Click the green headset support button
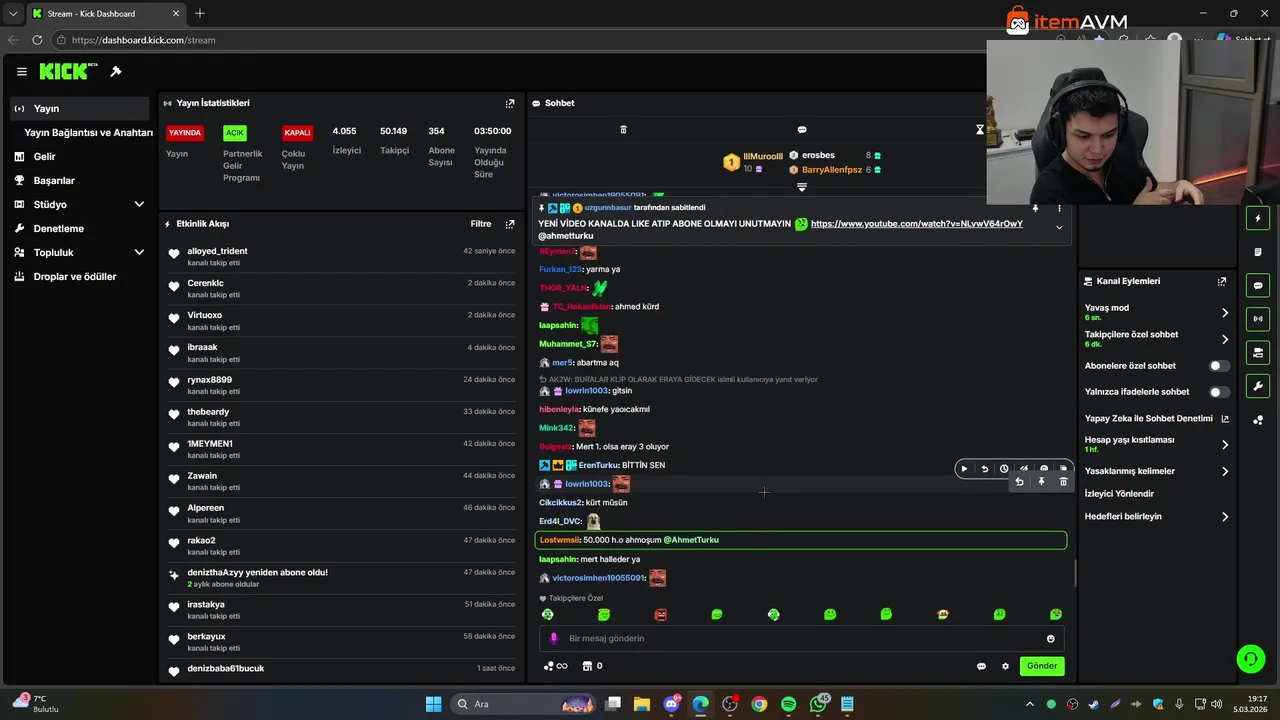This screenshot has width=1280, height=720. point(1250,658)
